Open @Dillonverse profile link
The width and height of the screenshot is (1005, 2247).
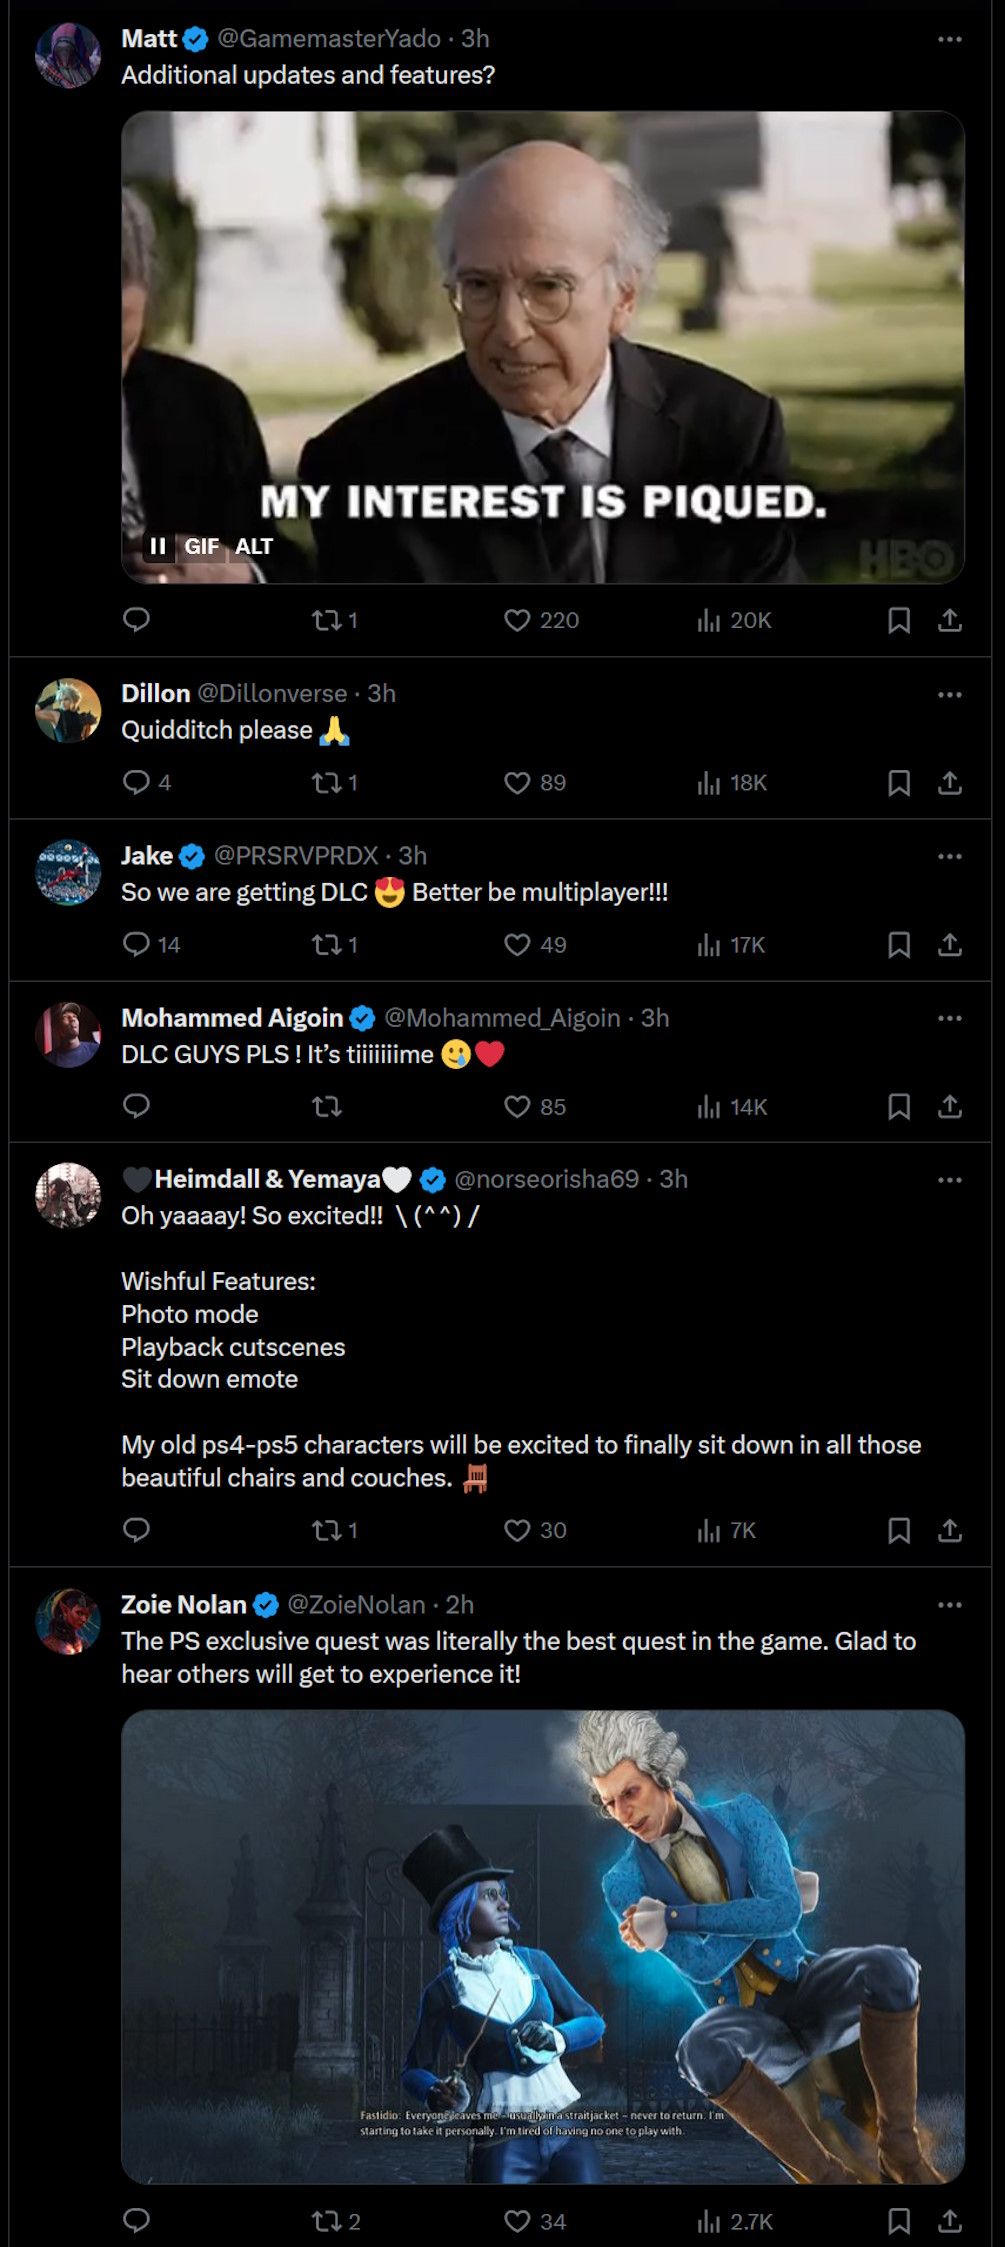tap(272, 693)
